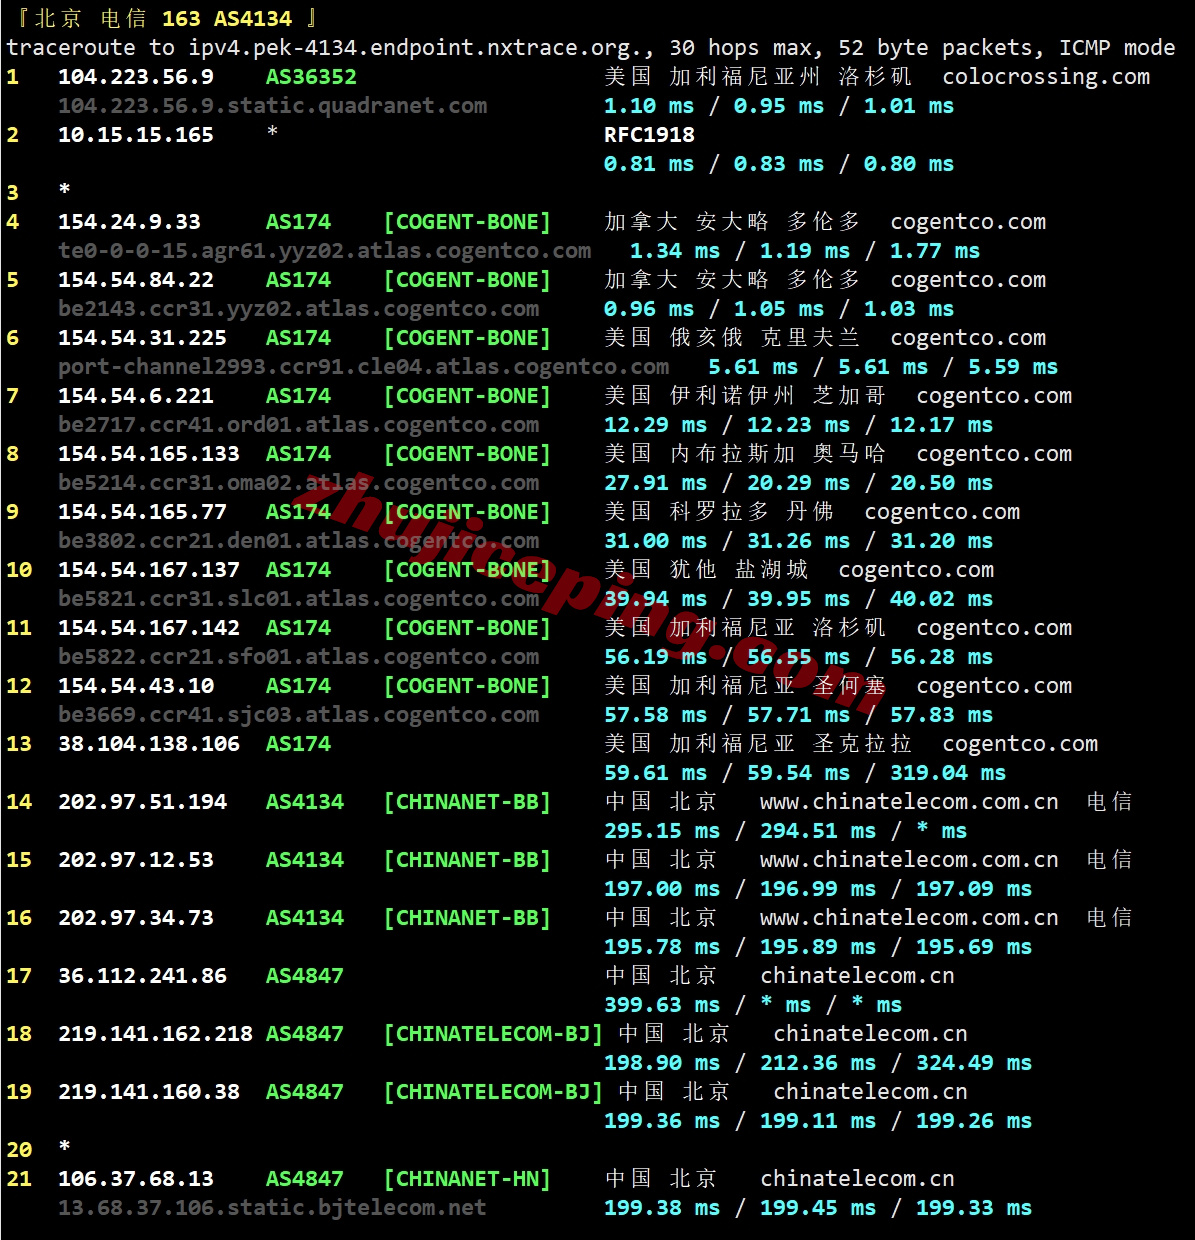Click IP address 219.141.160.38

(149, 1092)
